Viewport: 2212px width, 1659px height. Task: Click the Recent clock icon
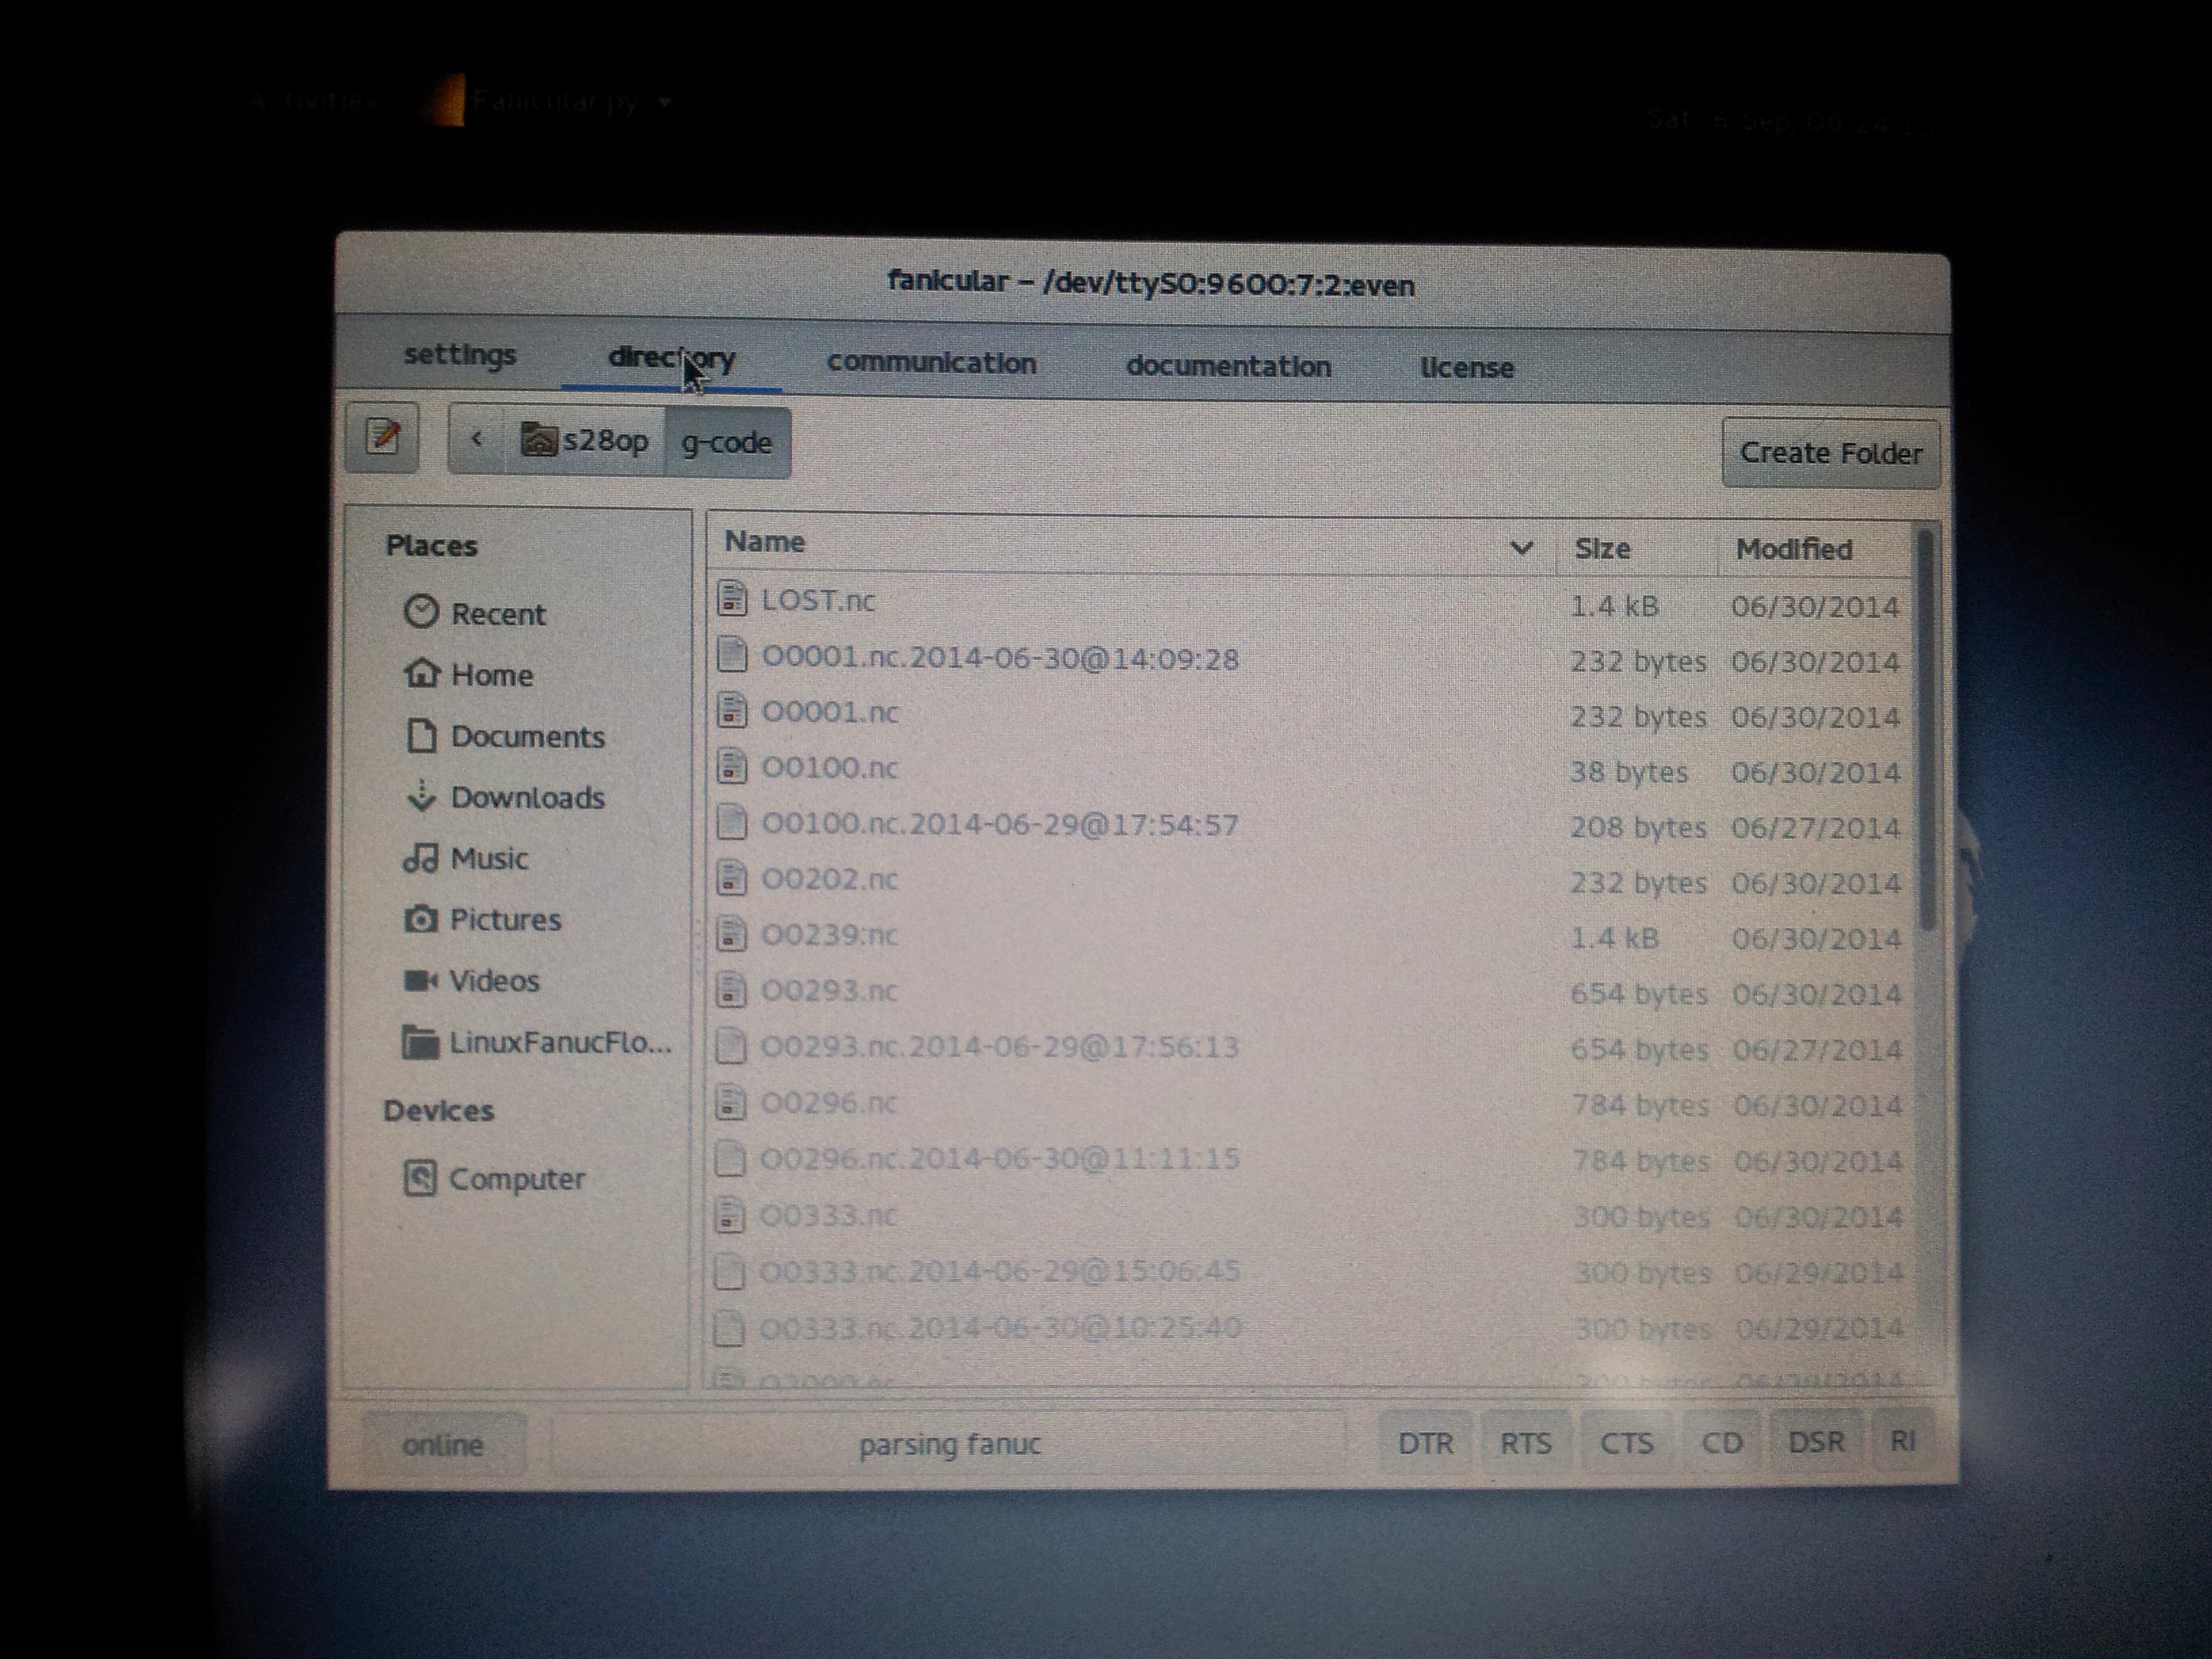pyautogui.click(x=421, y=611)
